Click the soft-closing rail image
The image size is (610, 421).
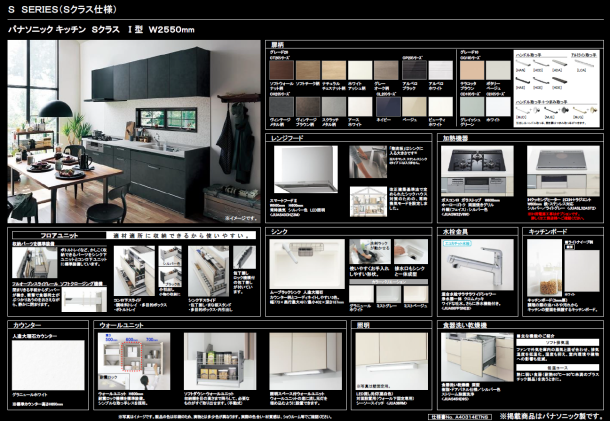(84, 299)
